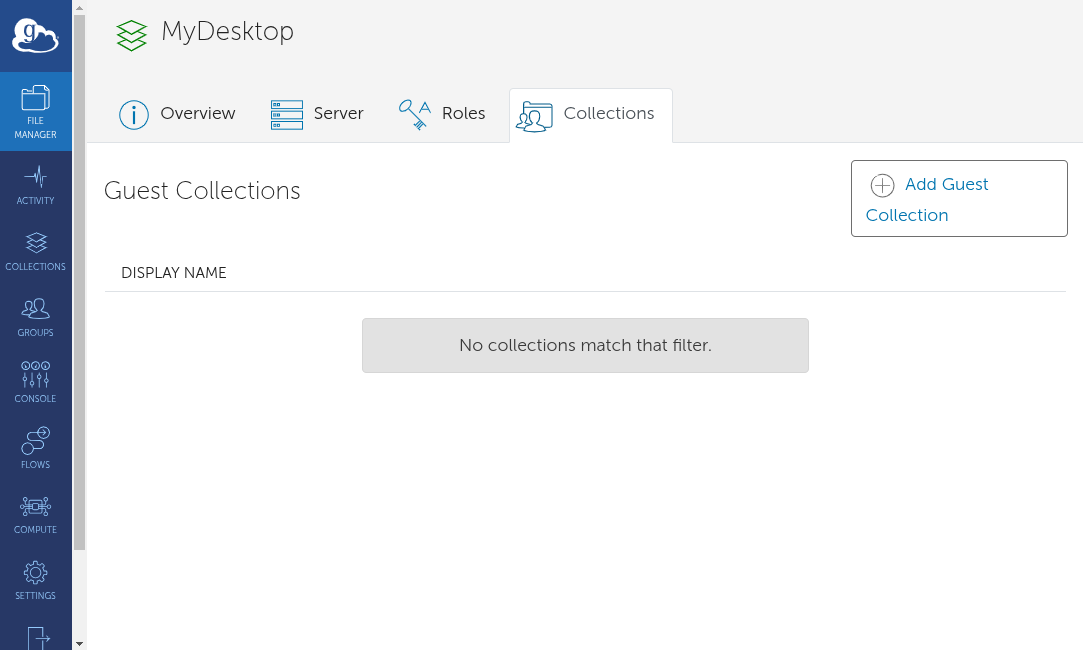Go to the Groups sidebar page
The image size is (1083, 650).
tap(35, 317)
